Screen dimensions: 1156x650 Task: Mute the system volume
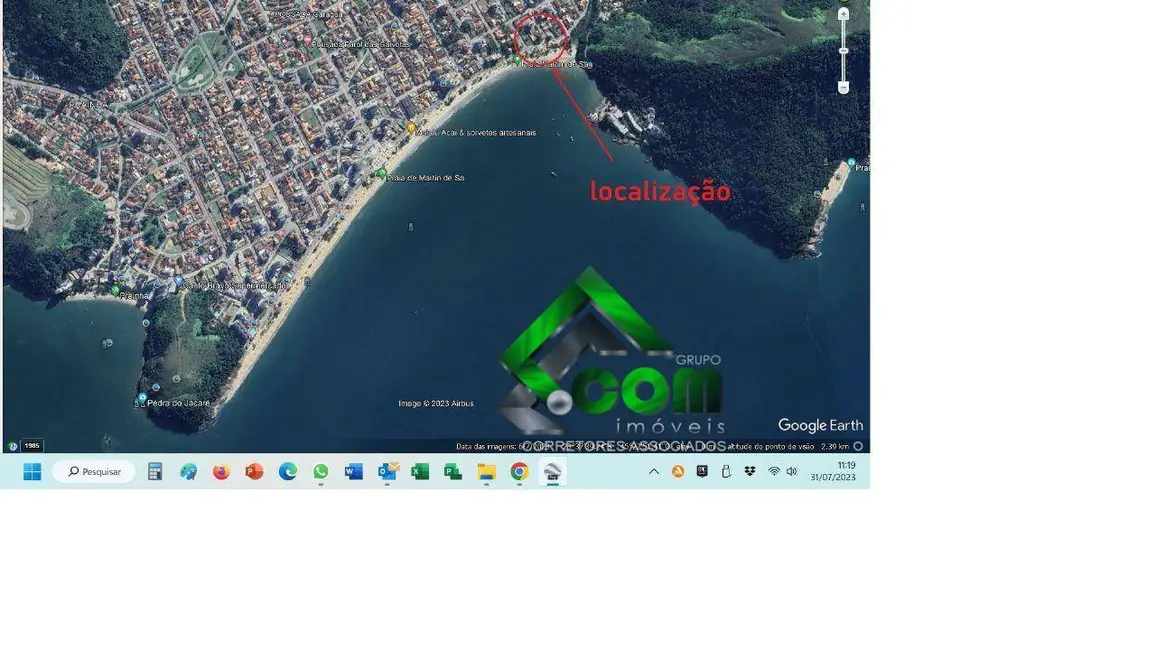[793, 471]
